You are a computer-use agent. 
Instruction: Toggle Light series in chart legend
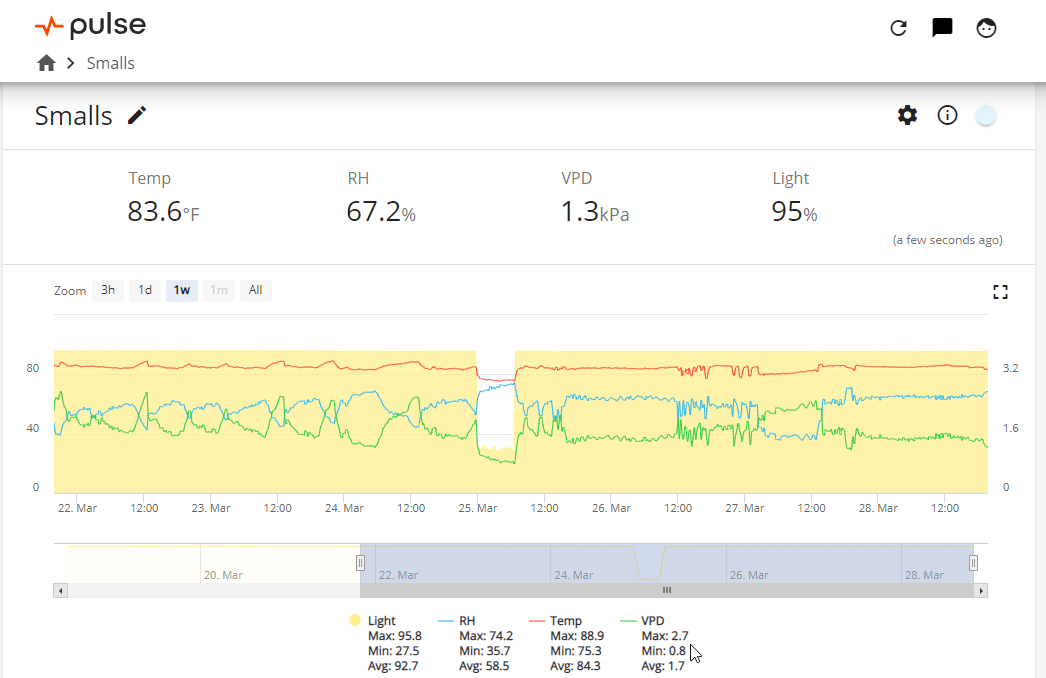[374, 621]
